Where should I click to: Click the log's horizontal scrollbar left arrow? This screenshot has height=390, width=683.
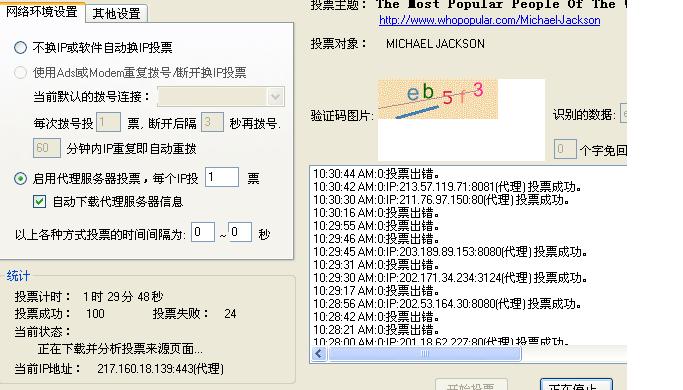click(319, 354)
